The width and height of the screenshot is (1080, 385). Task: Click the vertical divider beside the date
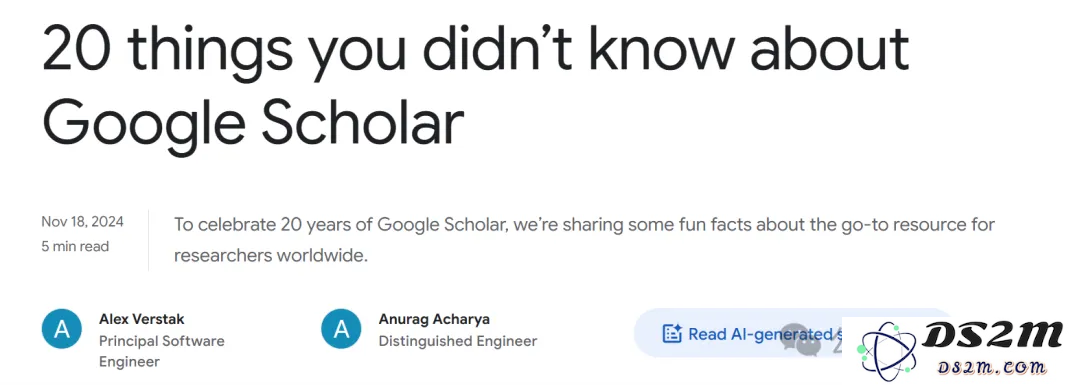pos(148,240)
